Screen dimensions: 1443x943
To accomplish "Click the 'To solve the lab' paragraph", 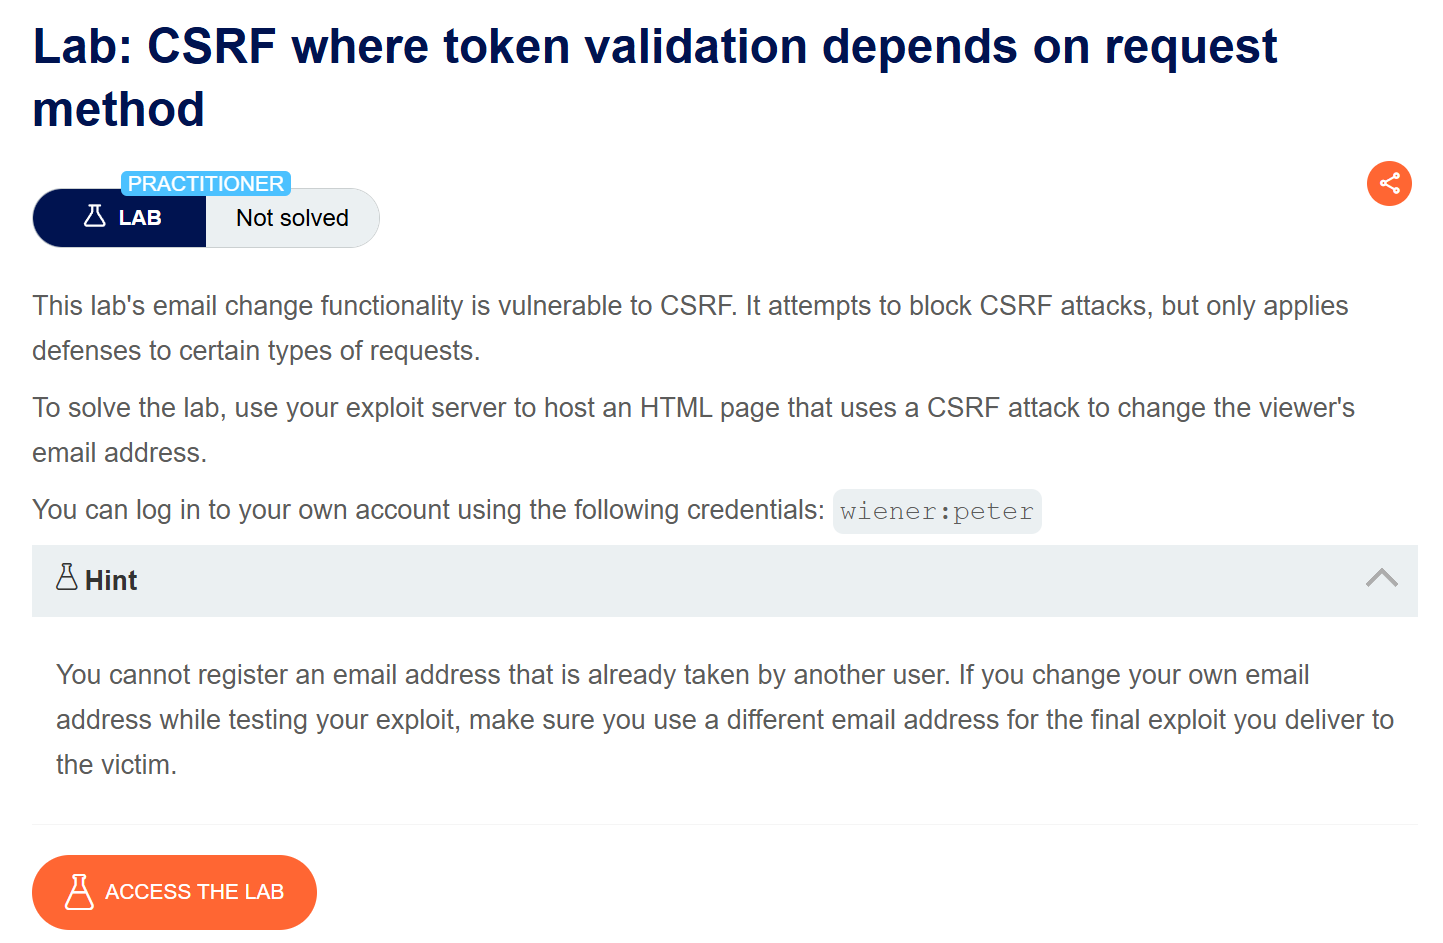I will pos(692,408).
